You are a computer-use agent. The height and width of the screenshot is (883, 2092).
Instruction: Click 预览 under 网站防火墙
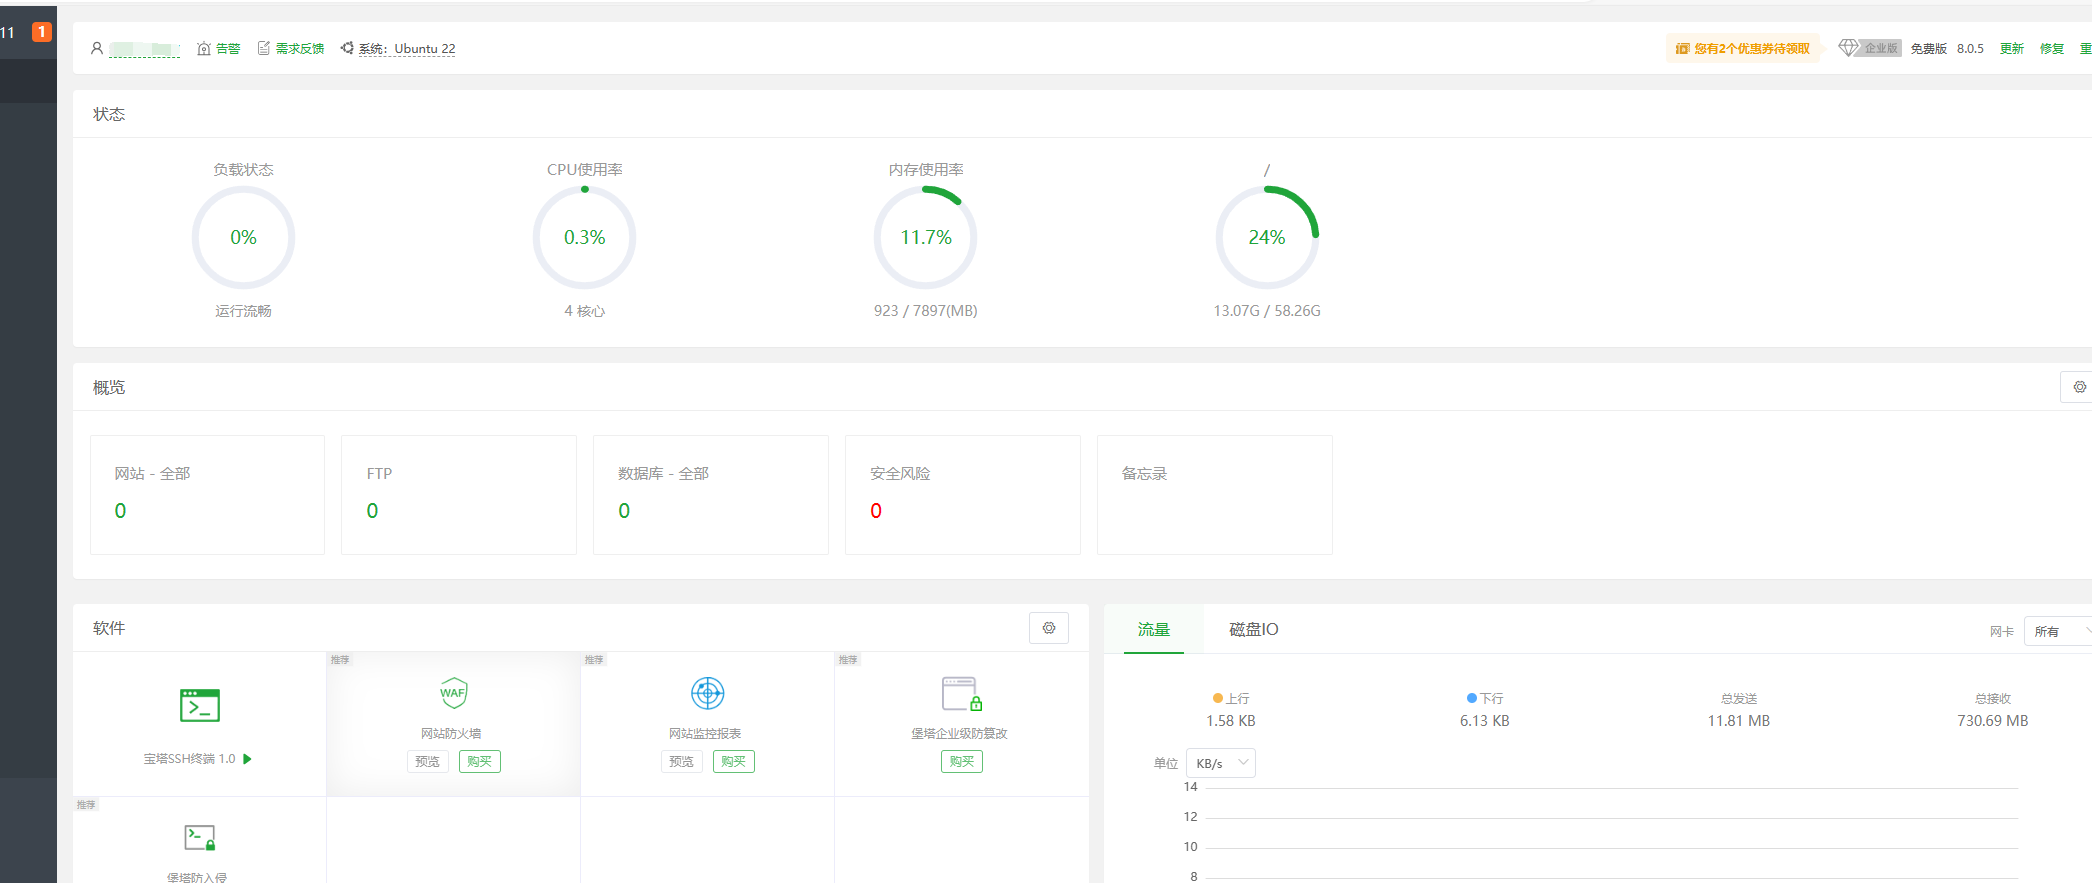[427, 762]
